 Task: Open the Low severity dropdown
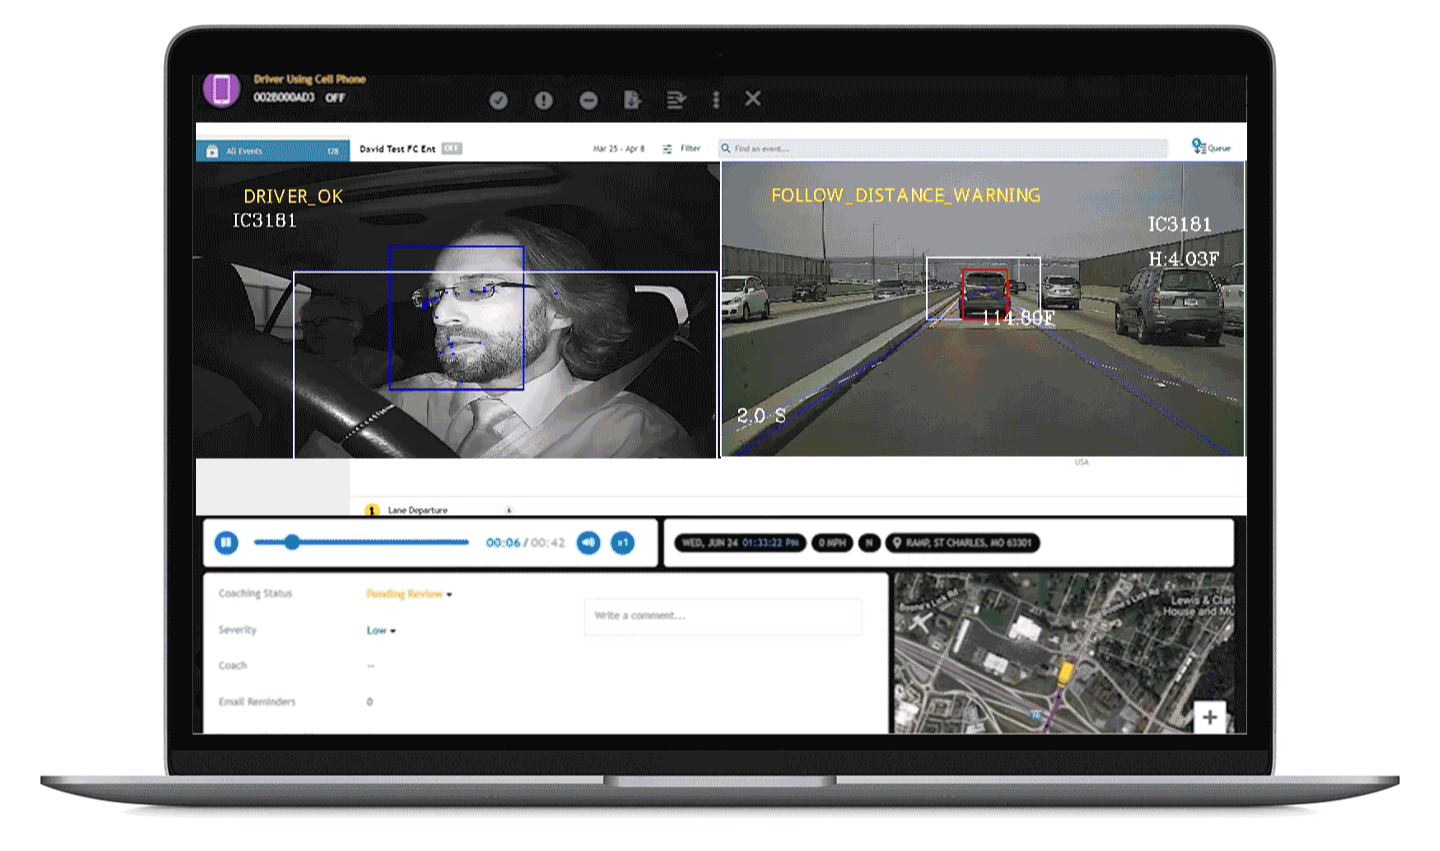[381, 631]
